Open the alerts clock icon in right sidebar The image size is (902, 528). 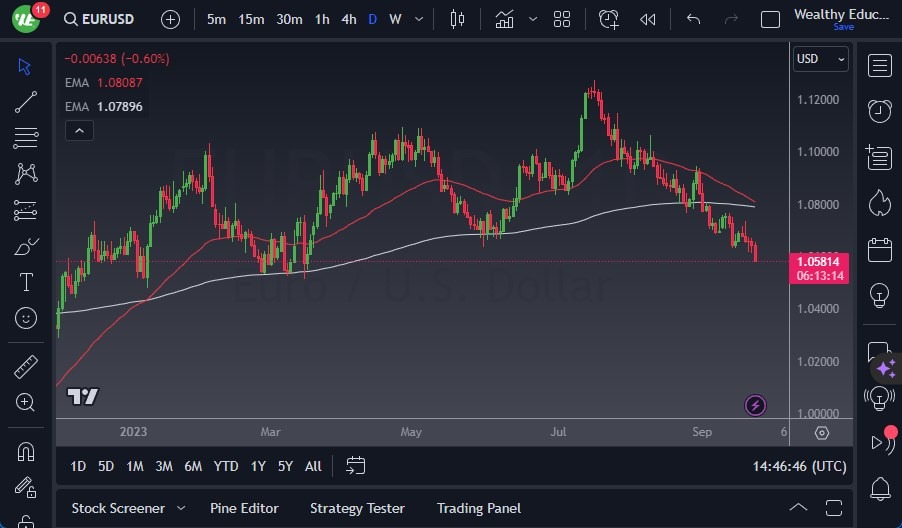tap(880, 110)
